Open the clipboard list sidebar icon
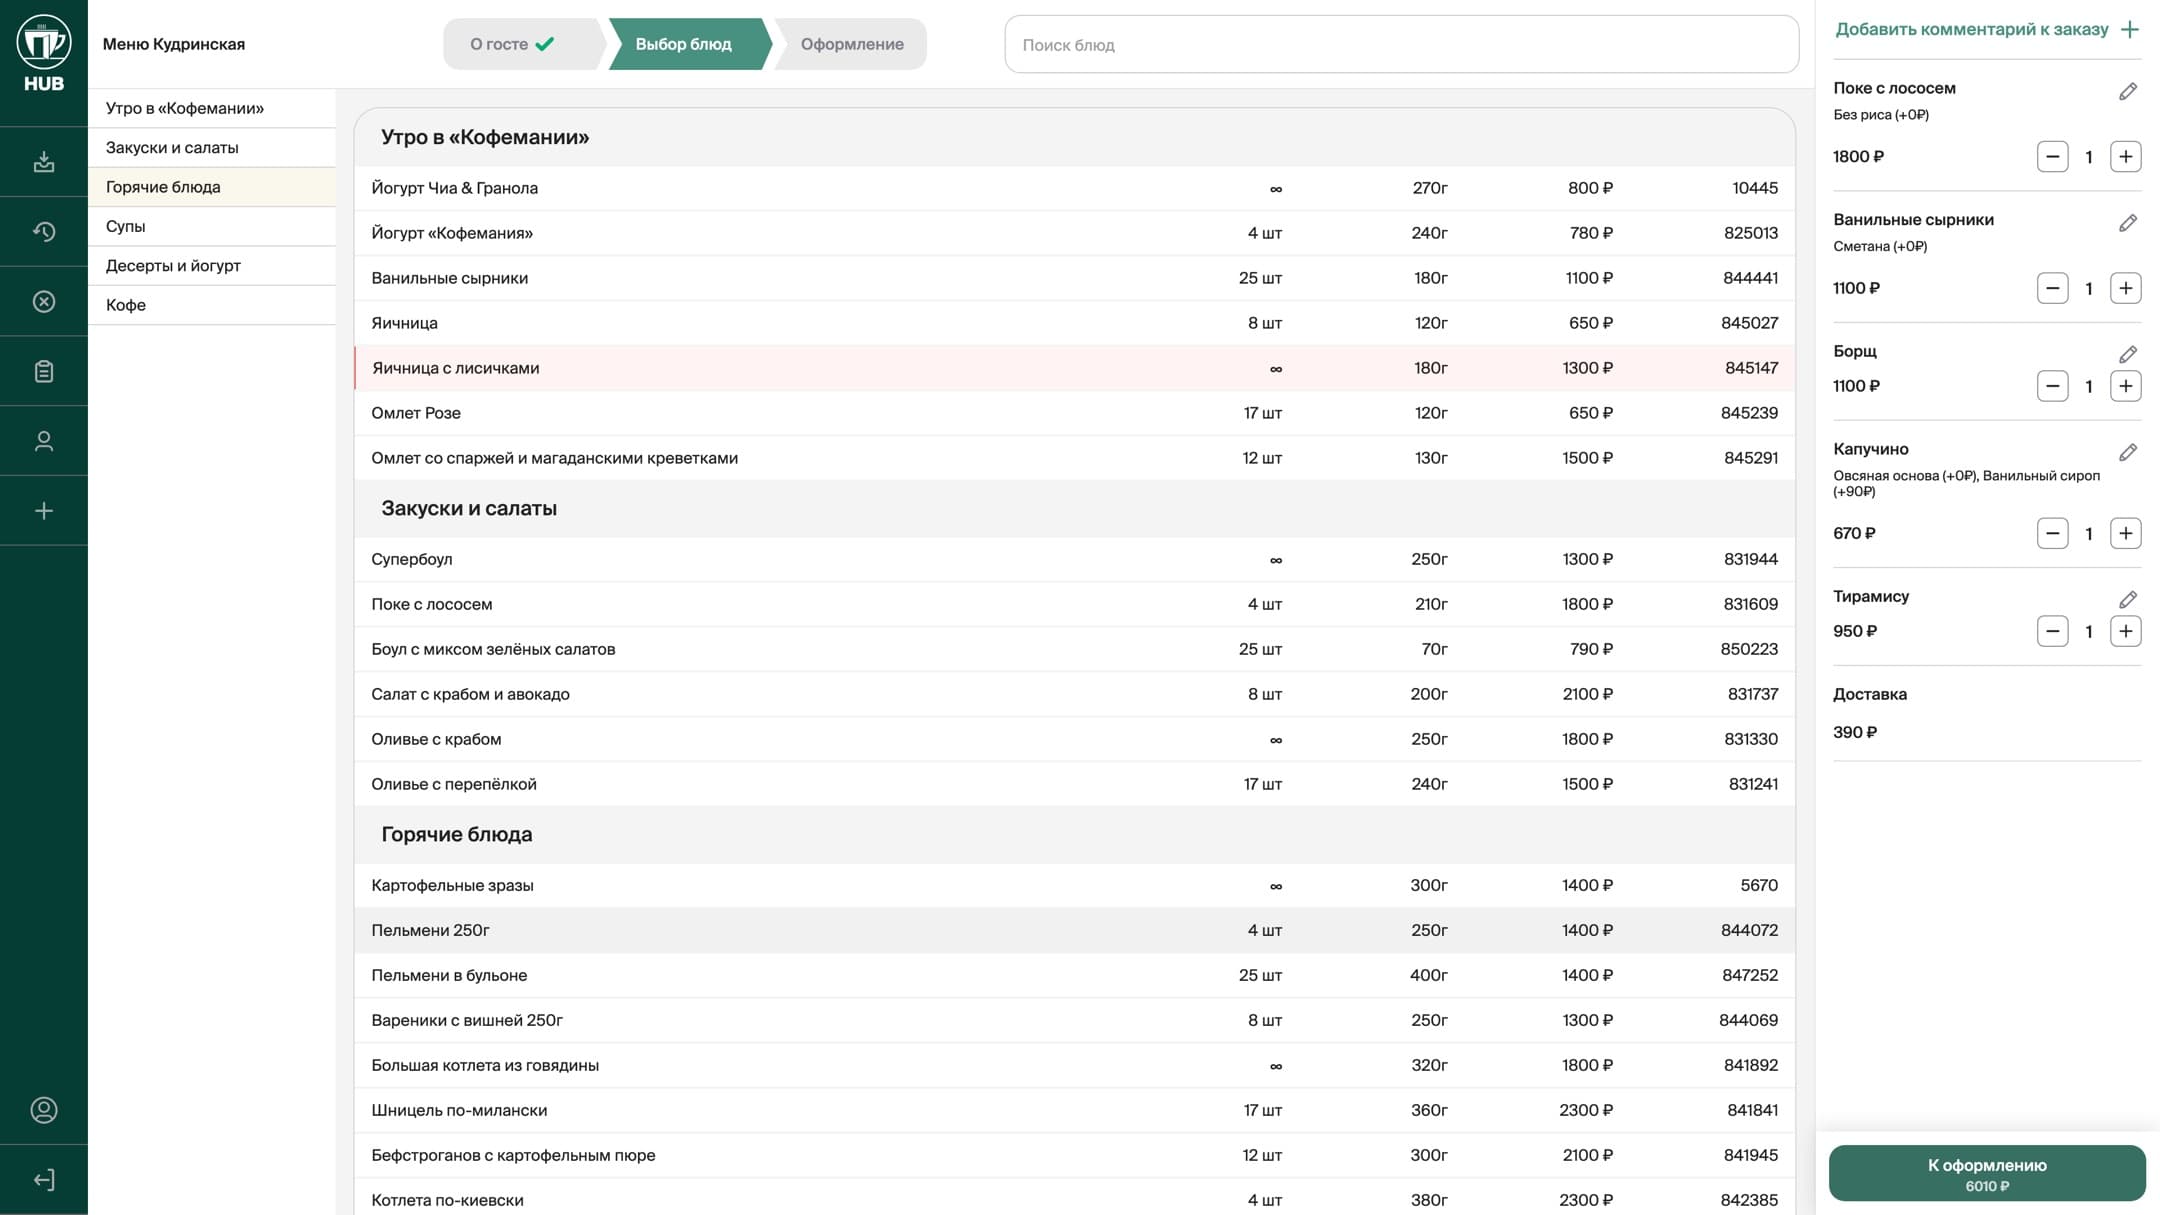Image resolution: width=2160 pixels, height=1215 pixels. [x=44, y=372]
